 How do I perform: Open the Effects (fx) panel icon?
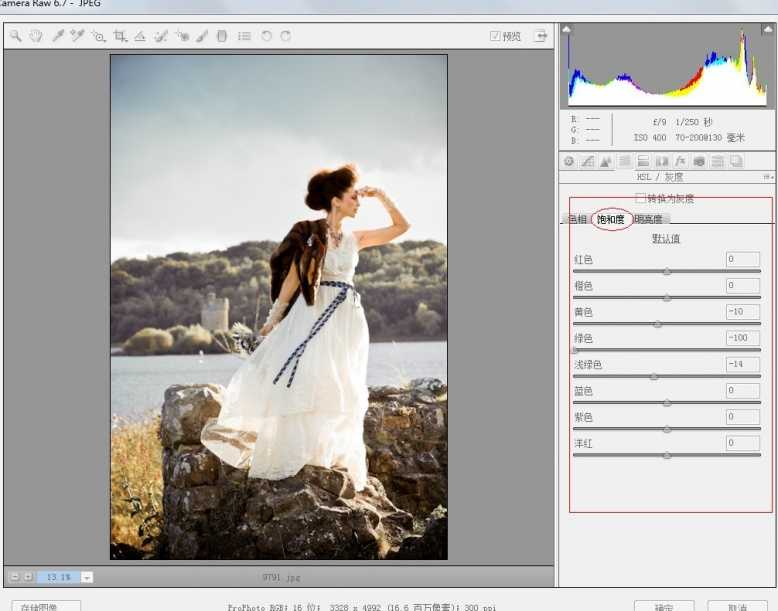coord(680,161)
